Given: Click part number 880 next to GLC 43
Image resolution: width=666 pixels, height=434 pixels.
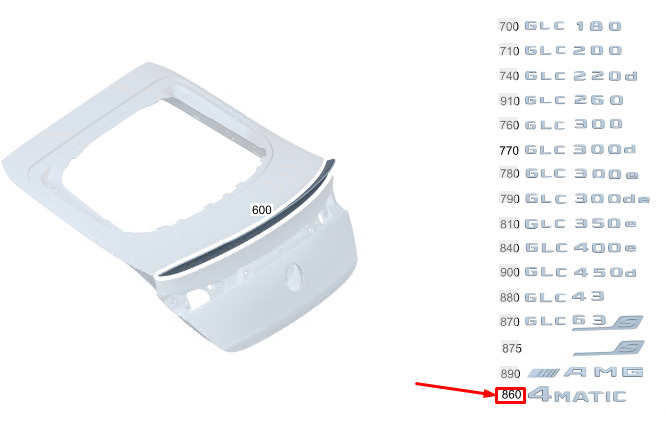Looking at the screenshot, I should 509,297.
